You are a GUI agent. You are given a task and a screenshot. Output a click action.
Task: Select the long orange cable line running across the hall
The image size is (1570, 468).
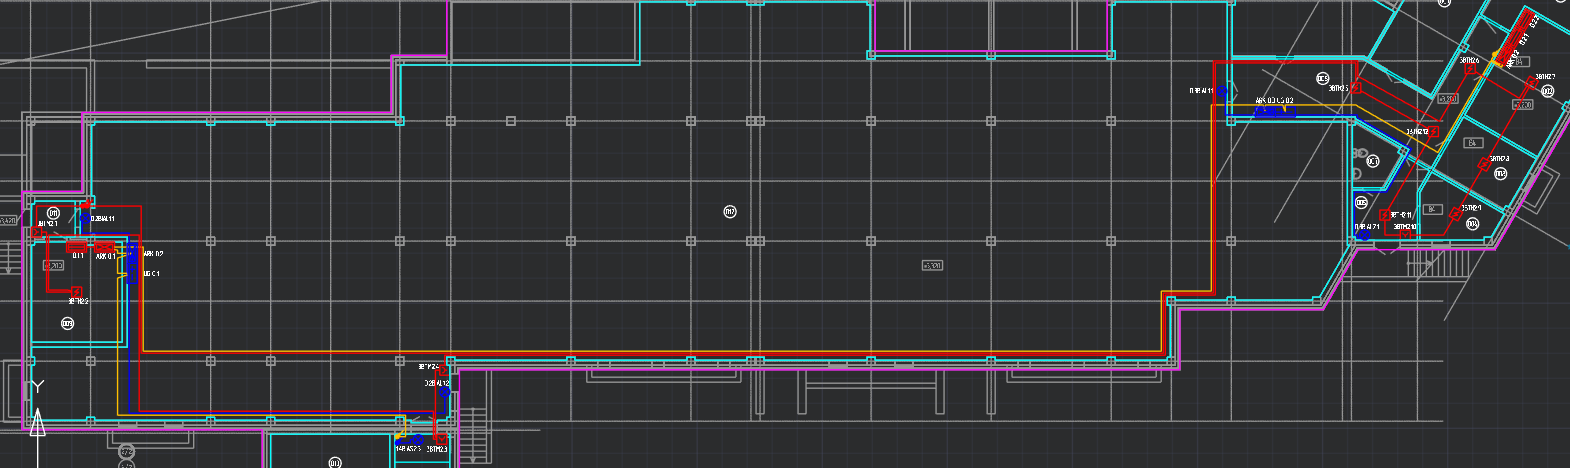(650, 352)
